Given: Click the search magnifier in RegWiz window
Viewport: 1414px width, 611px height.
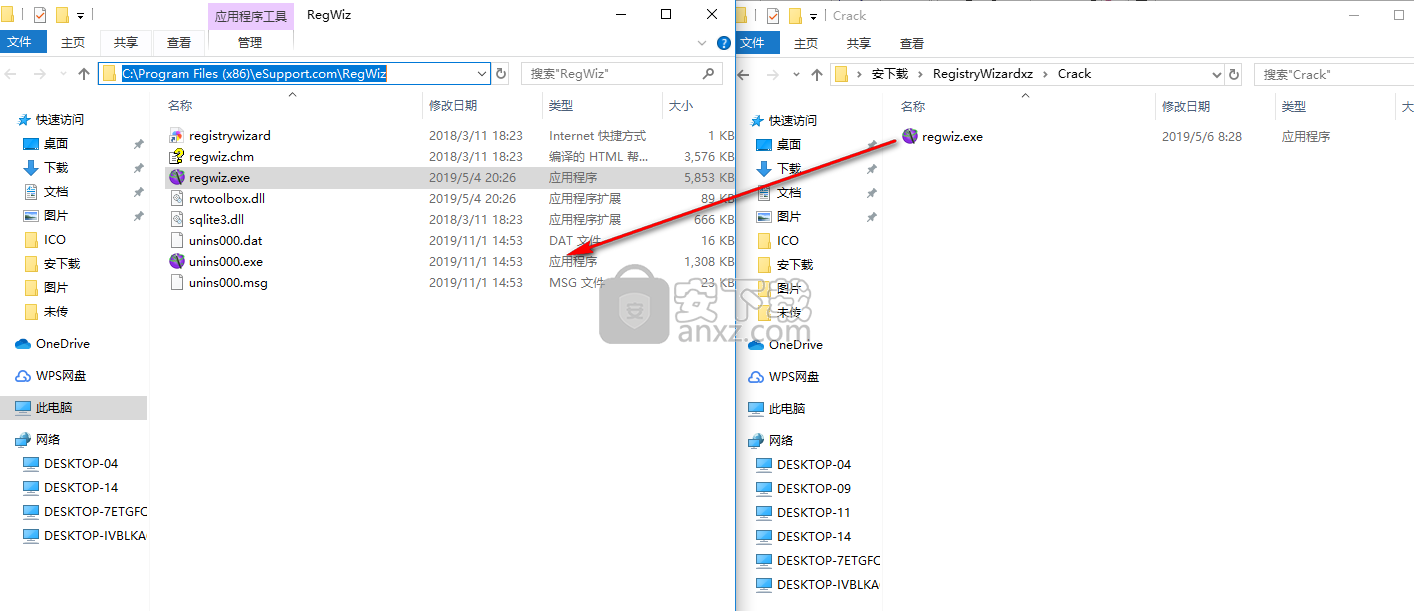Looking at the screenshot, I should coord(708,73).
